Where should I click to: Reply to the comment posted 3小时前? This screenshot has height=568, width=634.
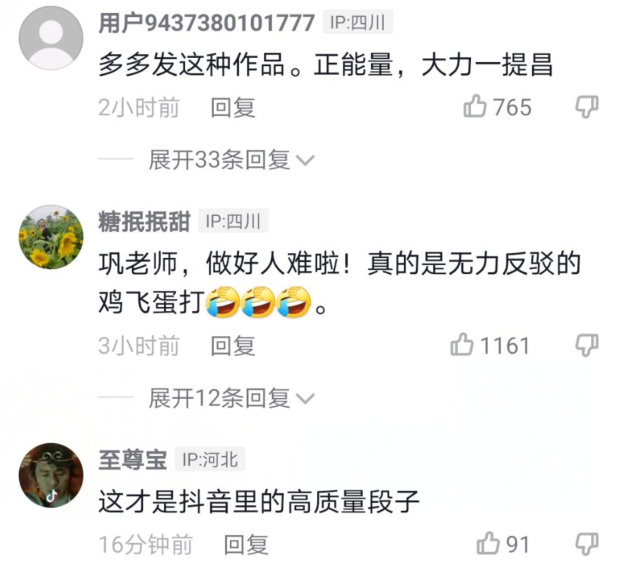coord(233,346)
